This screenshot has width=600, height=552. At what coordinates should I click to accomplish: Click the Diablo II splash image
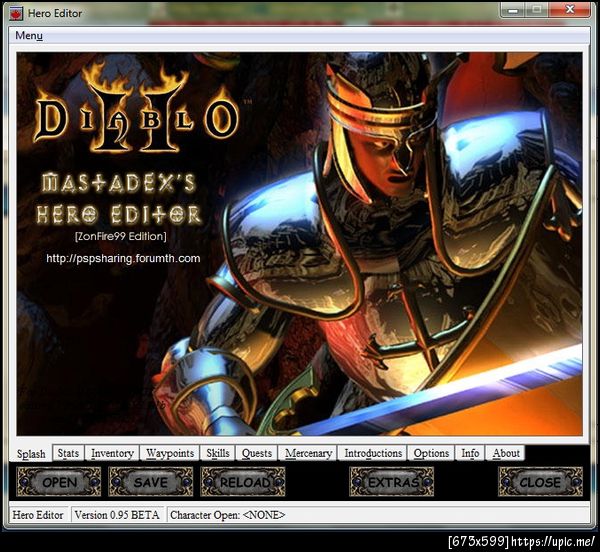pos(300,244)
